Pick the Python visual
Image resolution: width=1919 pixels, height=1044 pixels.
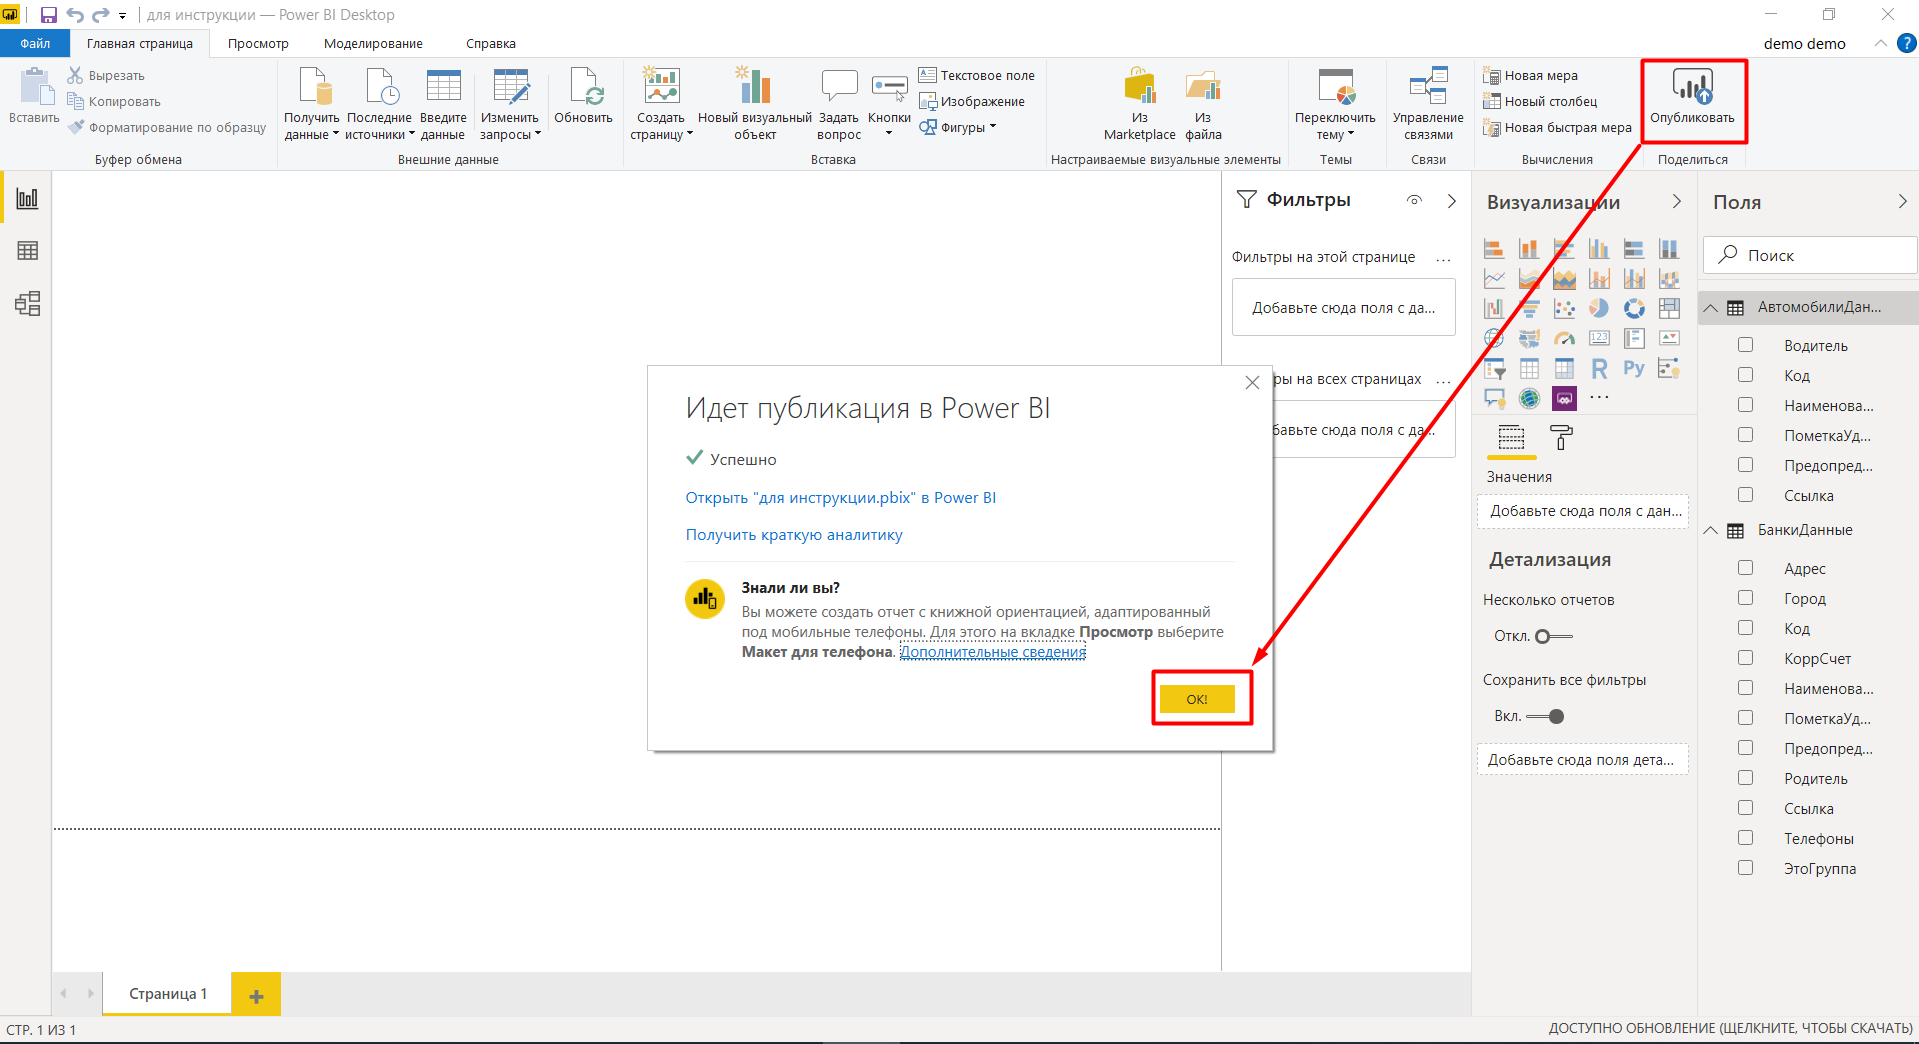pyautogui.click(x=1634, y=368)
